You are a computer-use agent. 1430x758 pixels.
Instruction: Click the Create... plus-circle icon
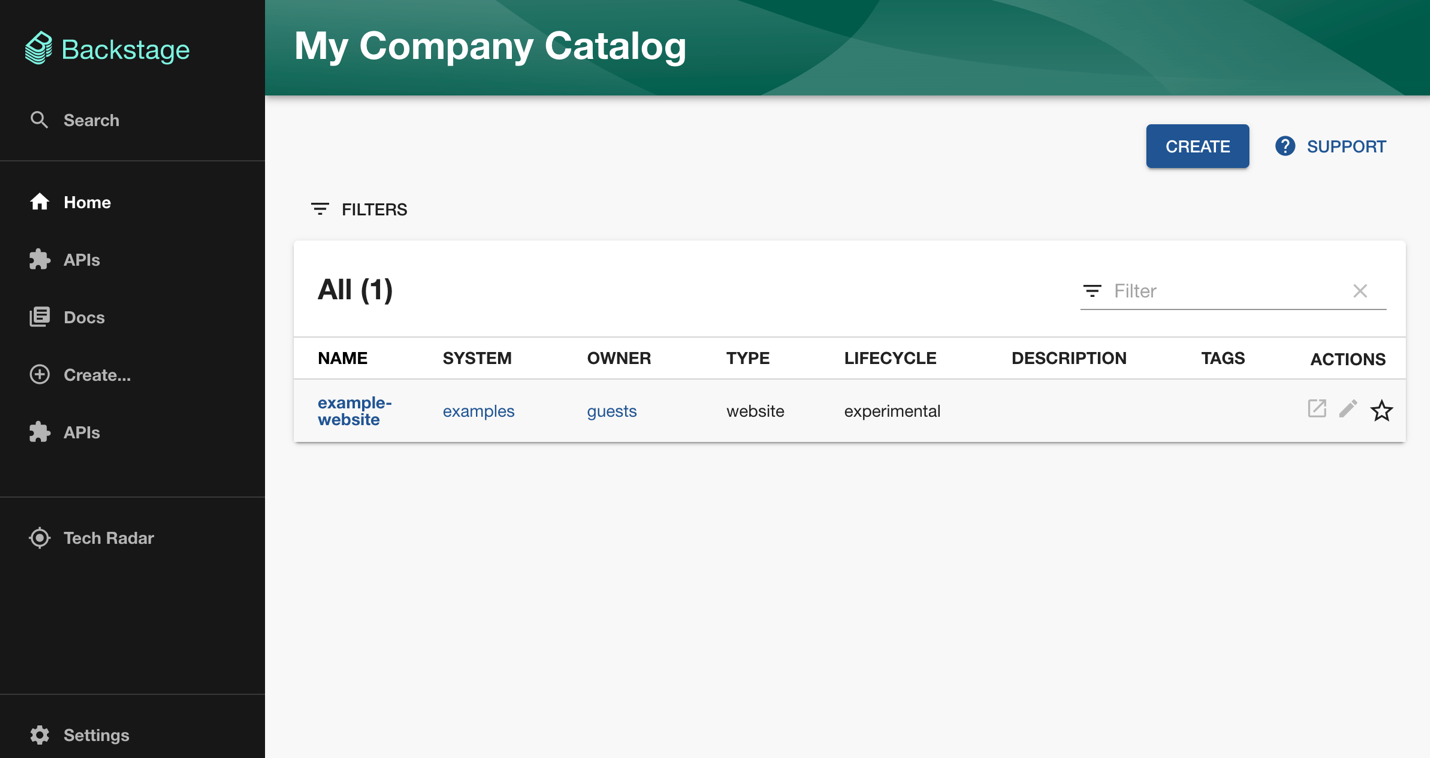40,375
